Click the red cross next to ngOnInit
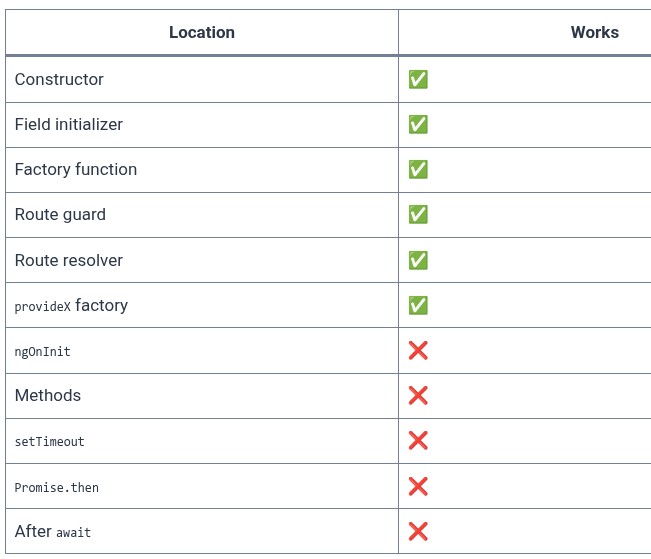Screen dimensions: 651x559 418,351
